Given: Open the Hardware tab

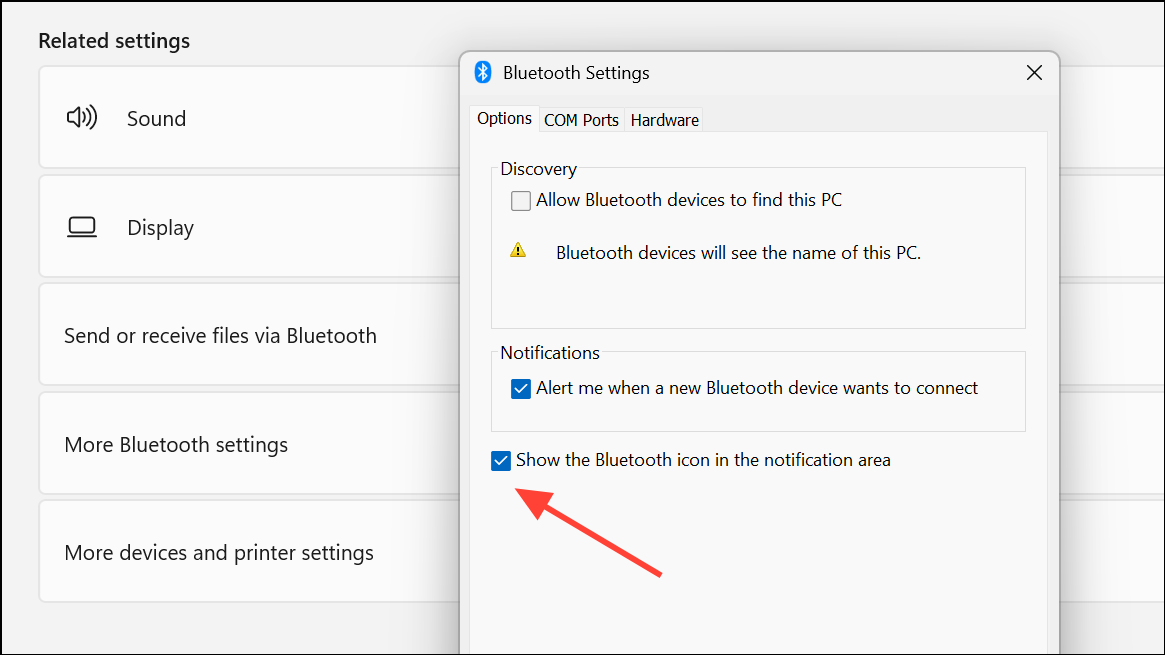Looking at the screenshot, I should tap(664, 119).
